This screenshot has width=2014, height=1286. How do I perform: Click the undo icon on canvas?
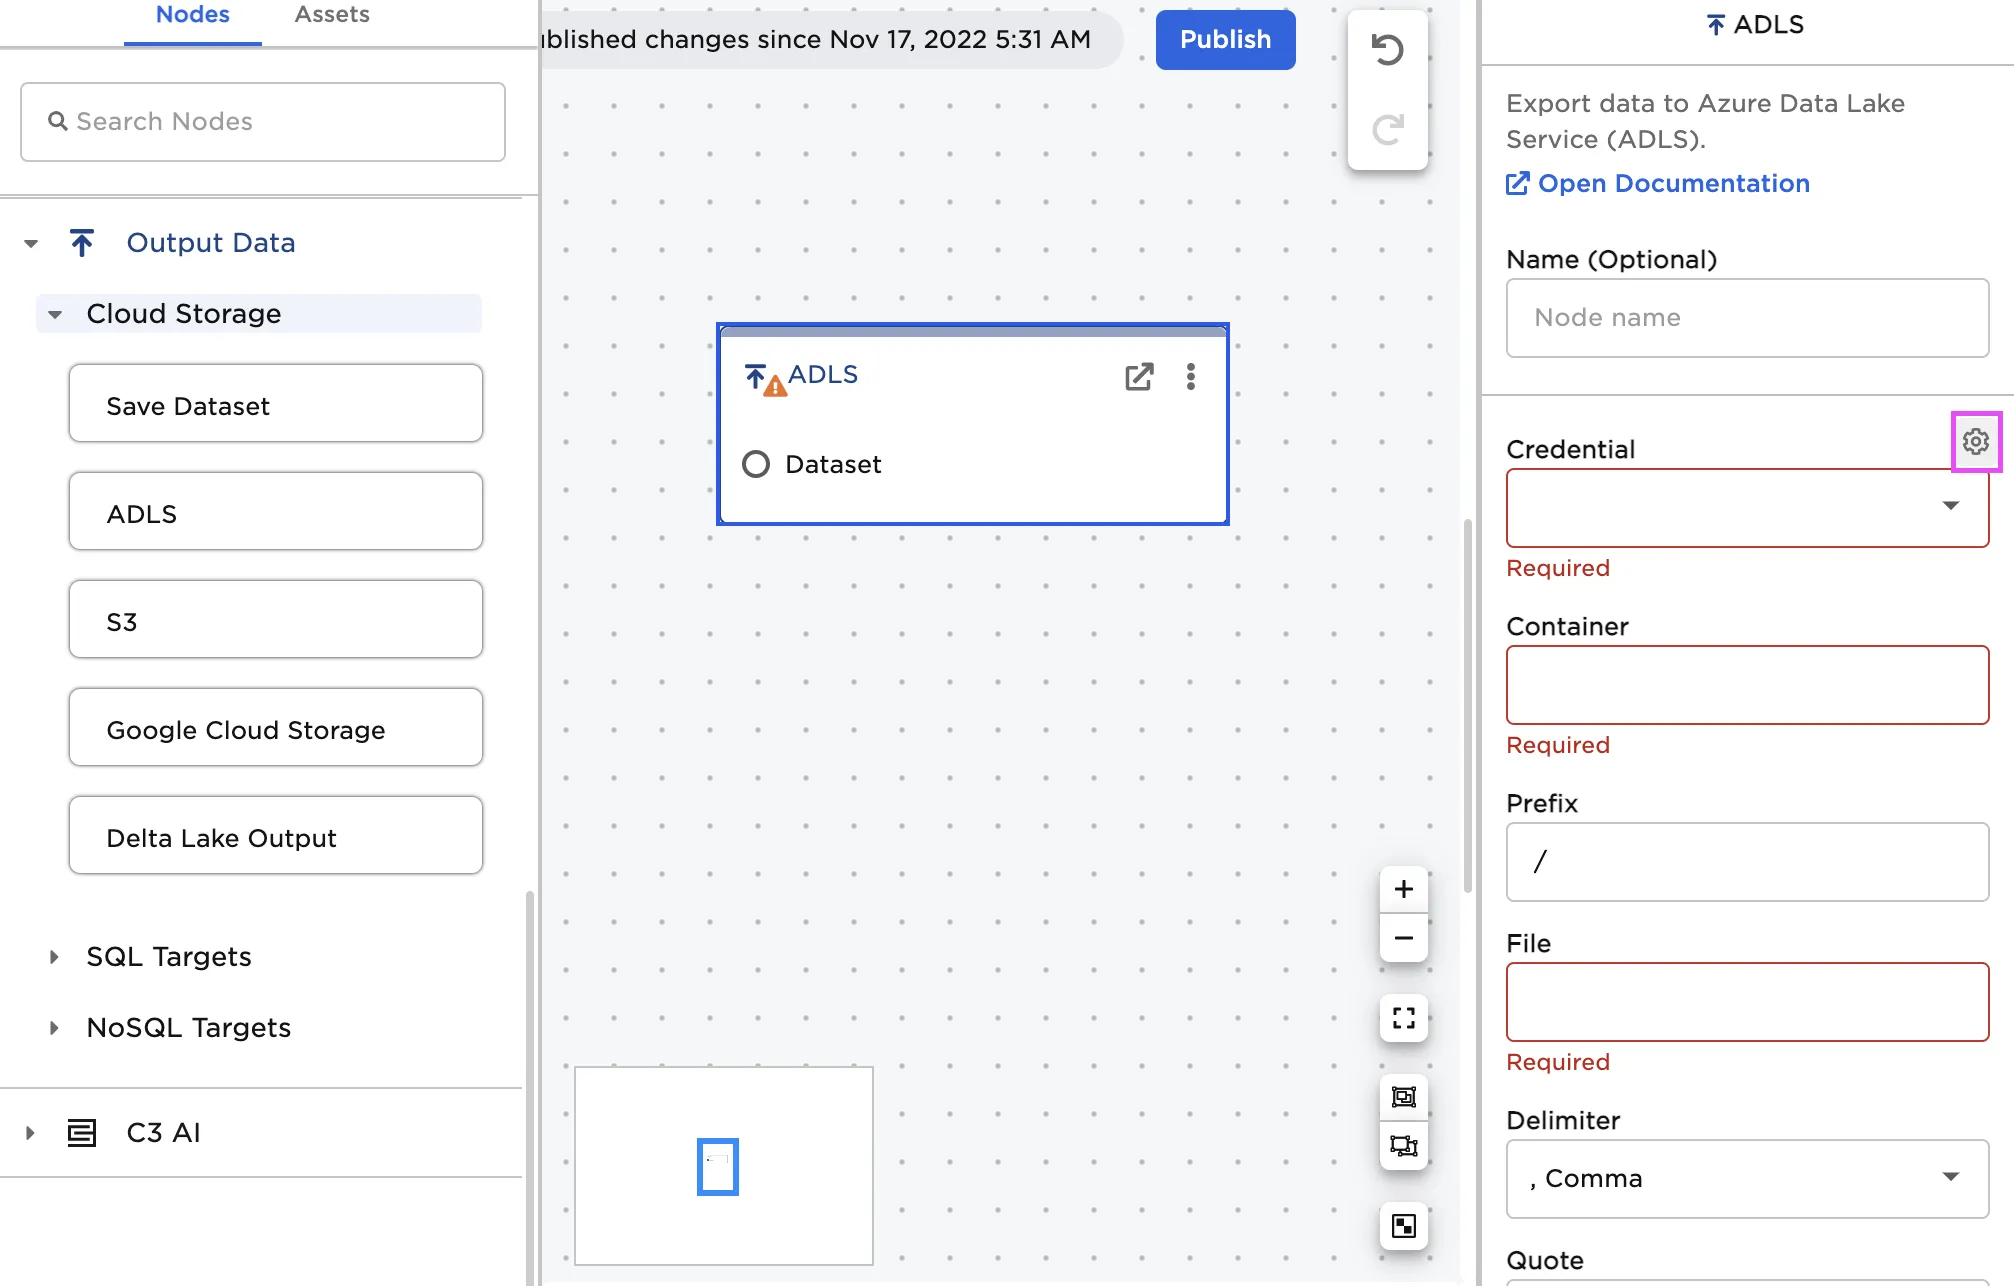(1388, 50)
